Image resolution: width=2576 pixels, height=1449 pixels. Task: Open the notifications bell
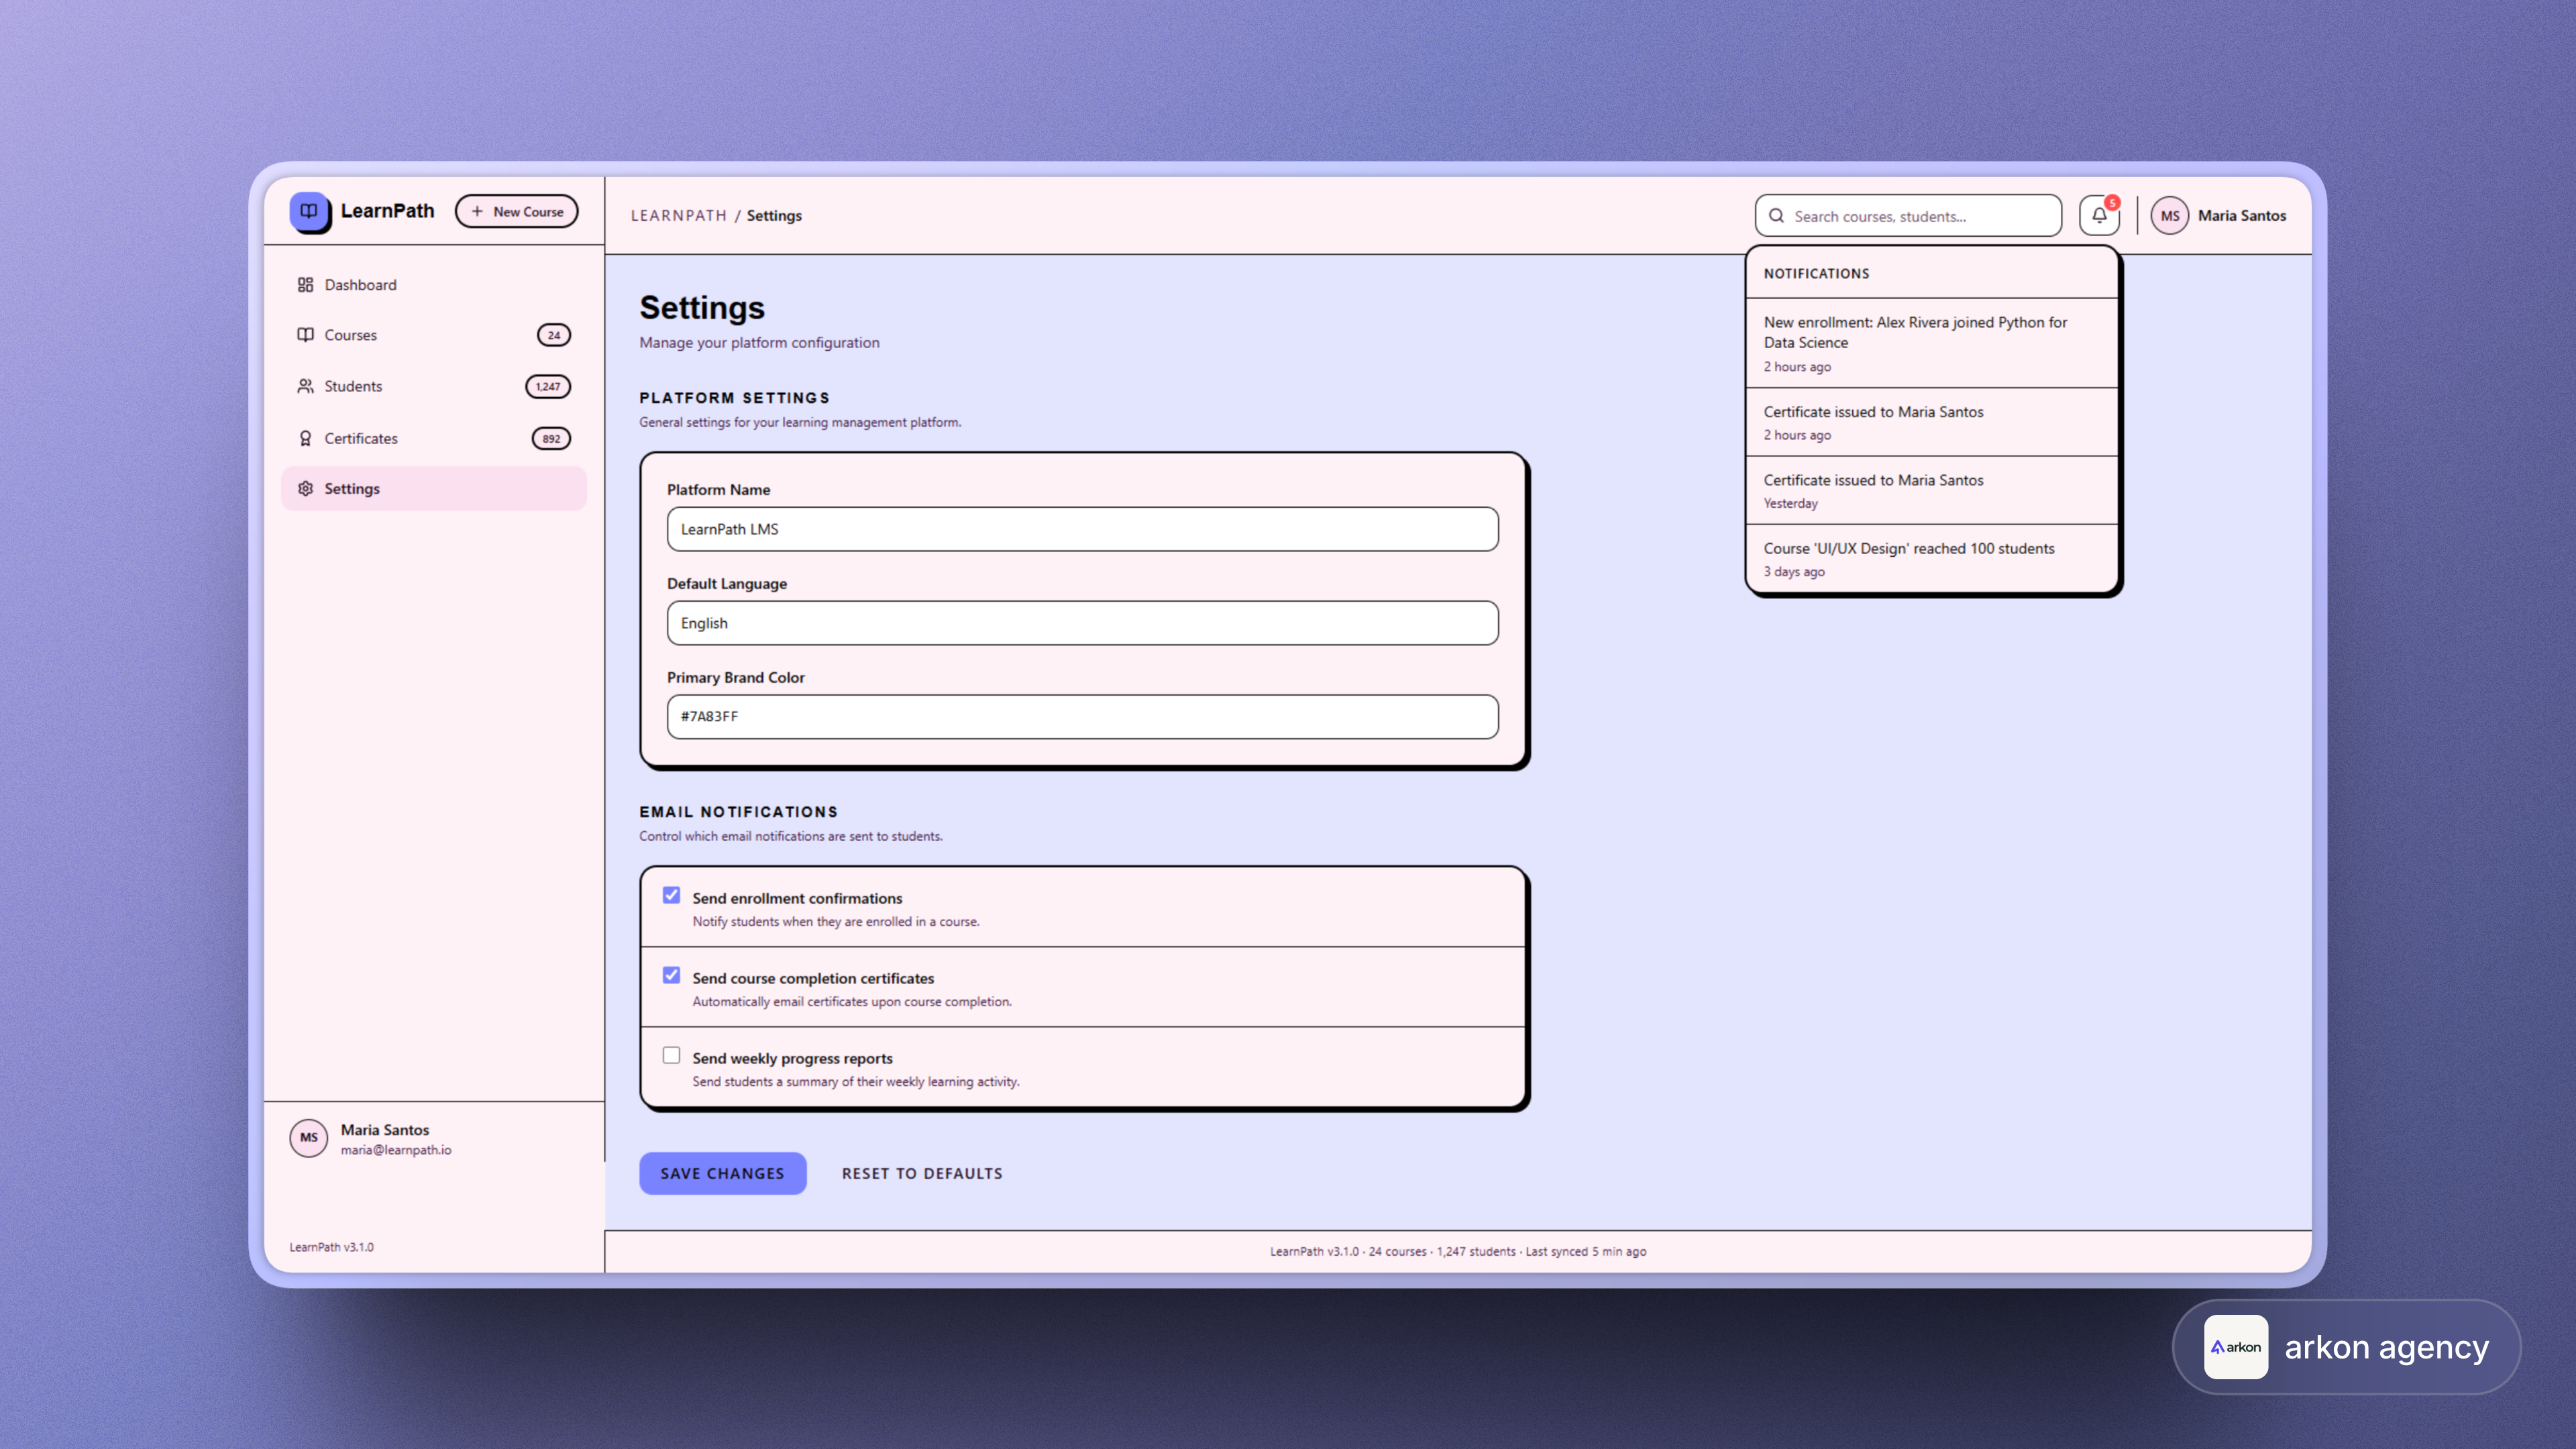(x=2099, y=215)
